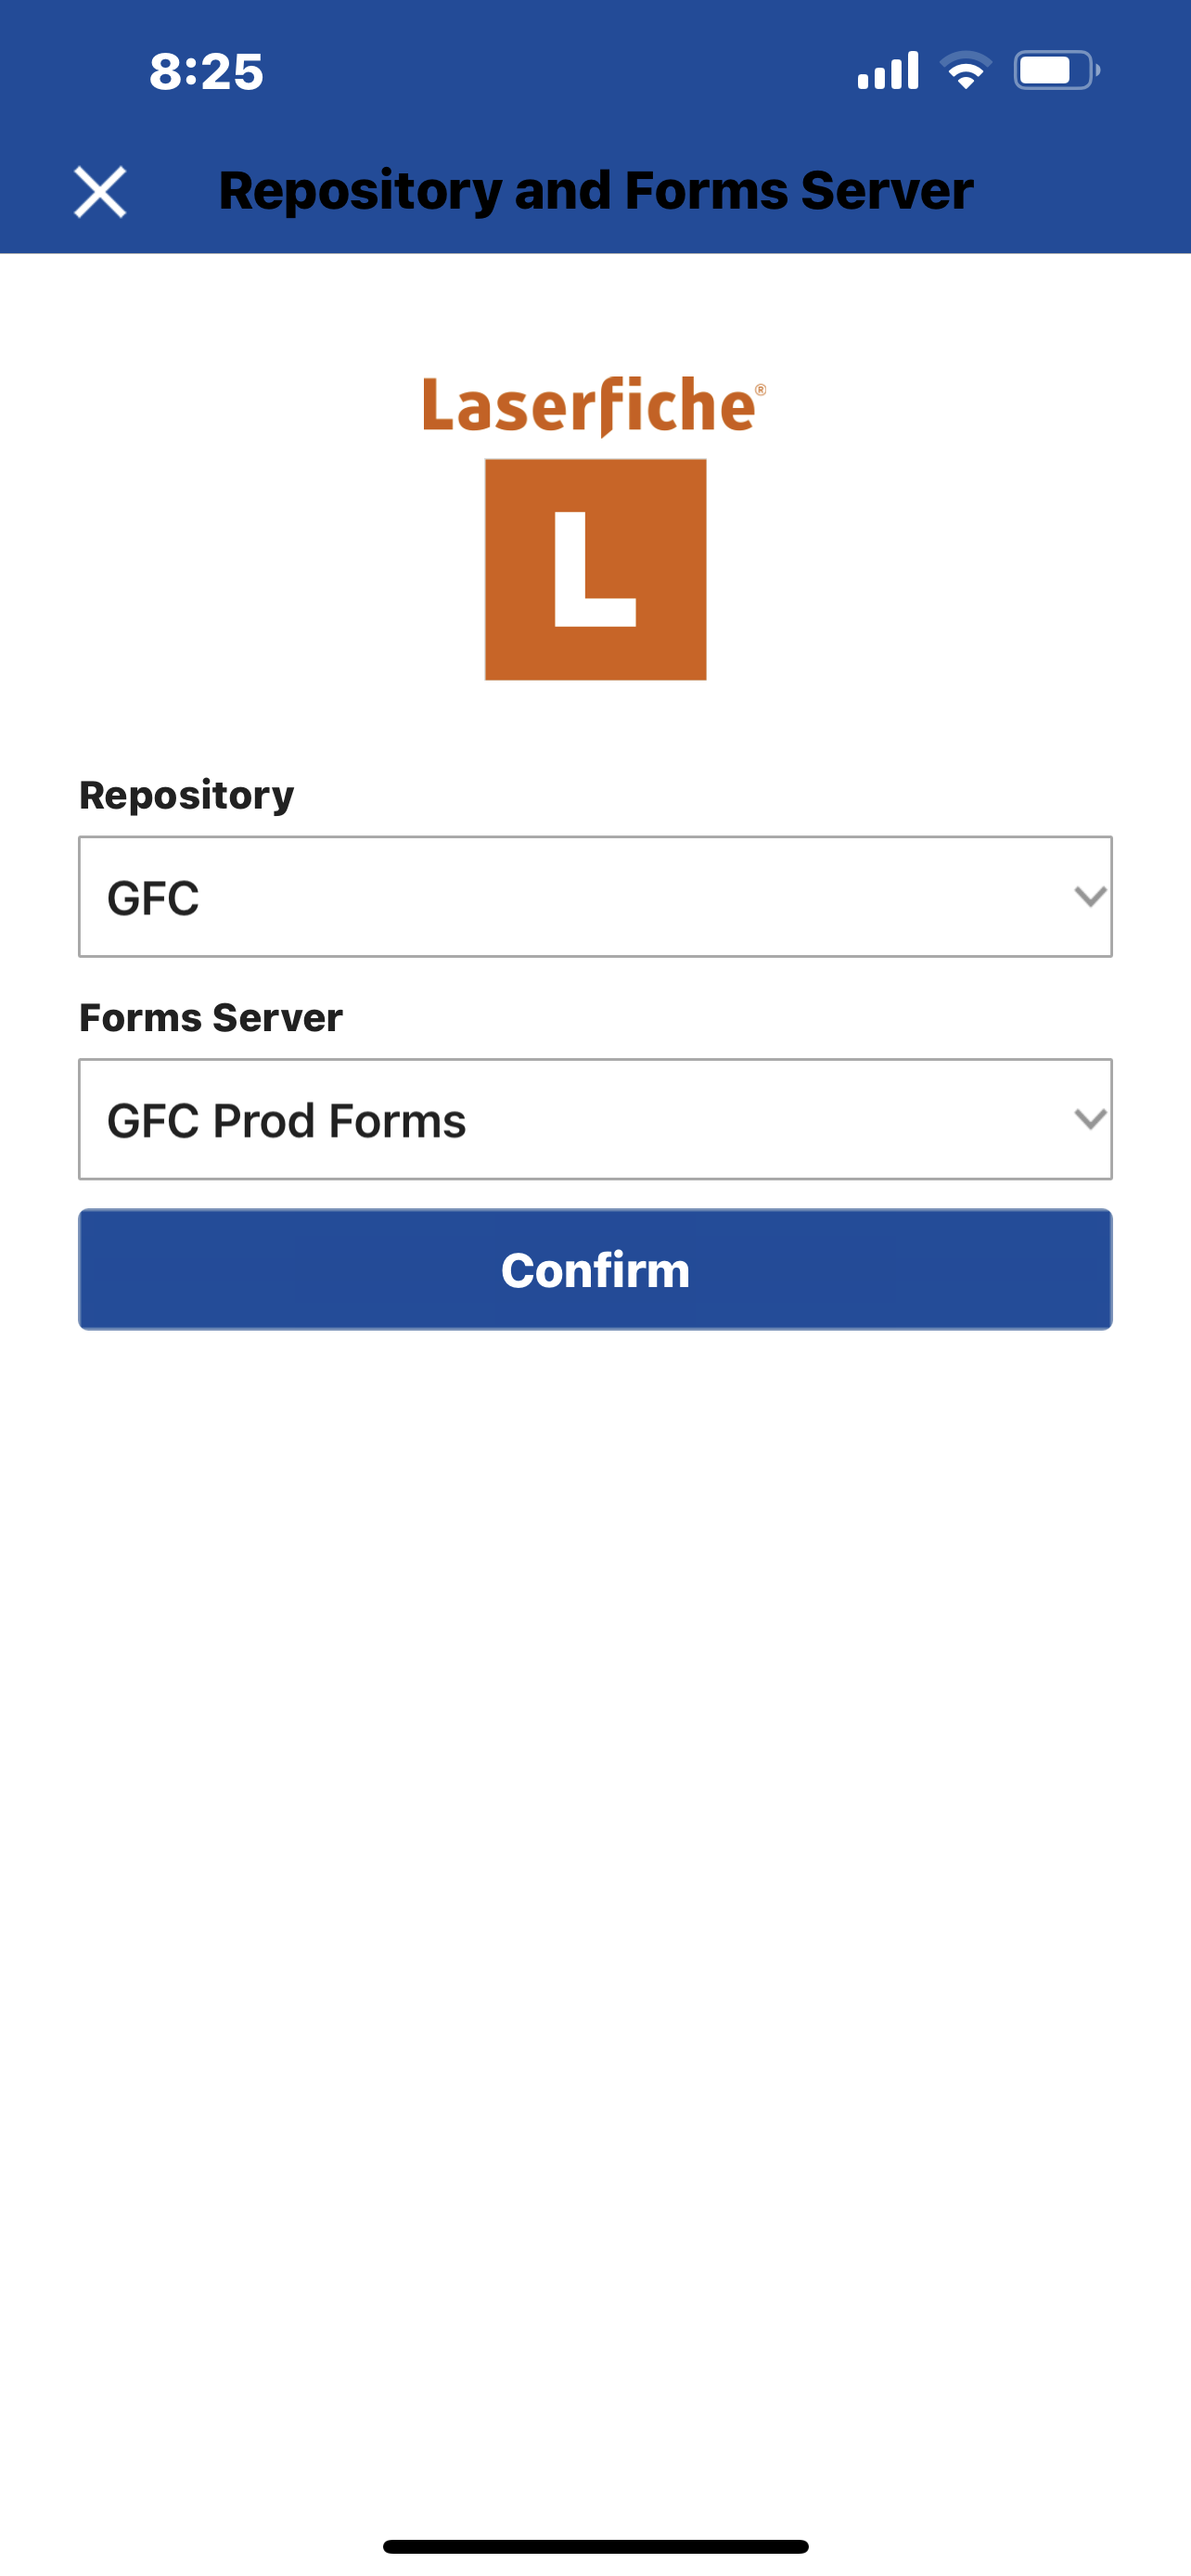
Task: Tap the Repository field label
Action: point(186,795)
